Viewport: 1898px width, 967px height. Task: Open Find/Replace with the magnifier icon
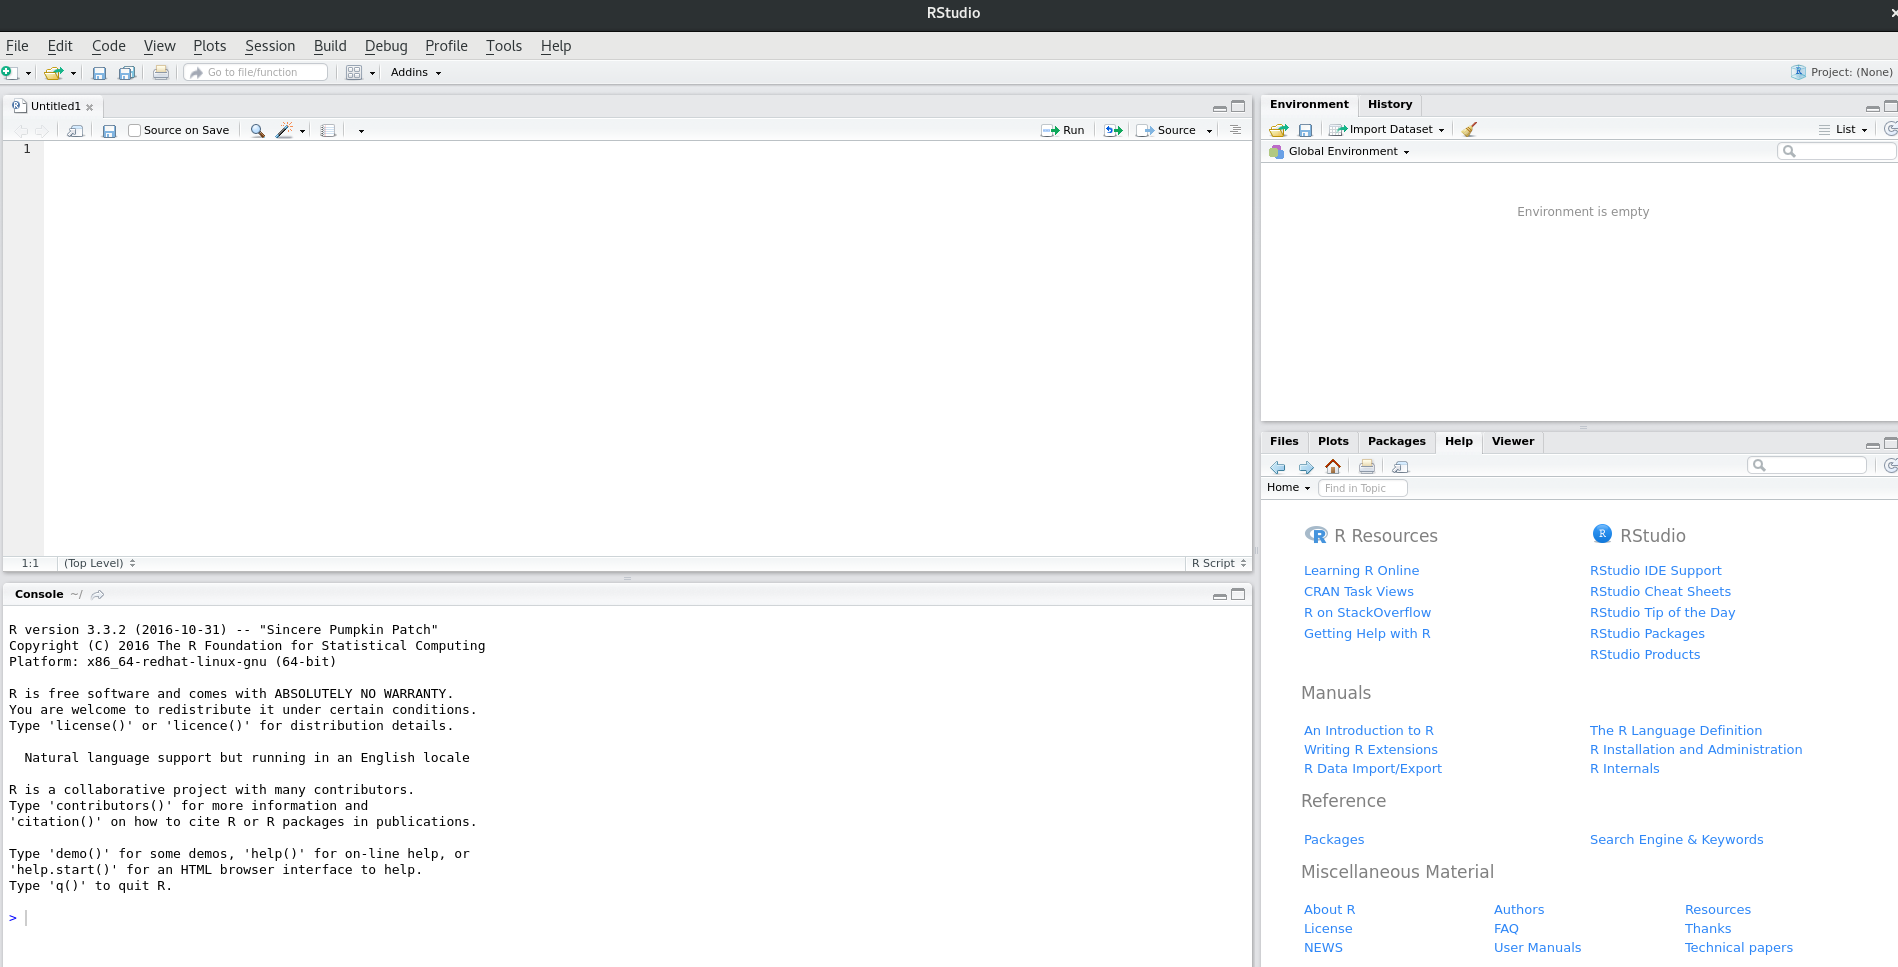coord(257,131)
